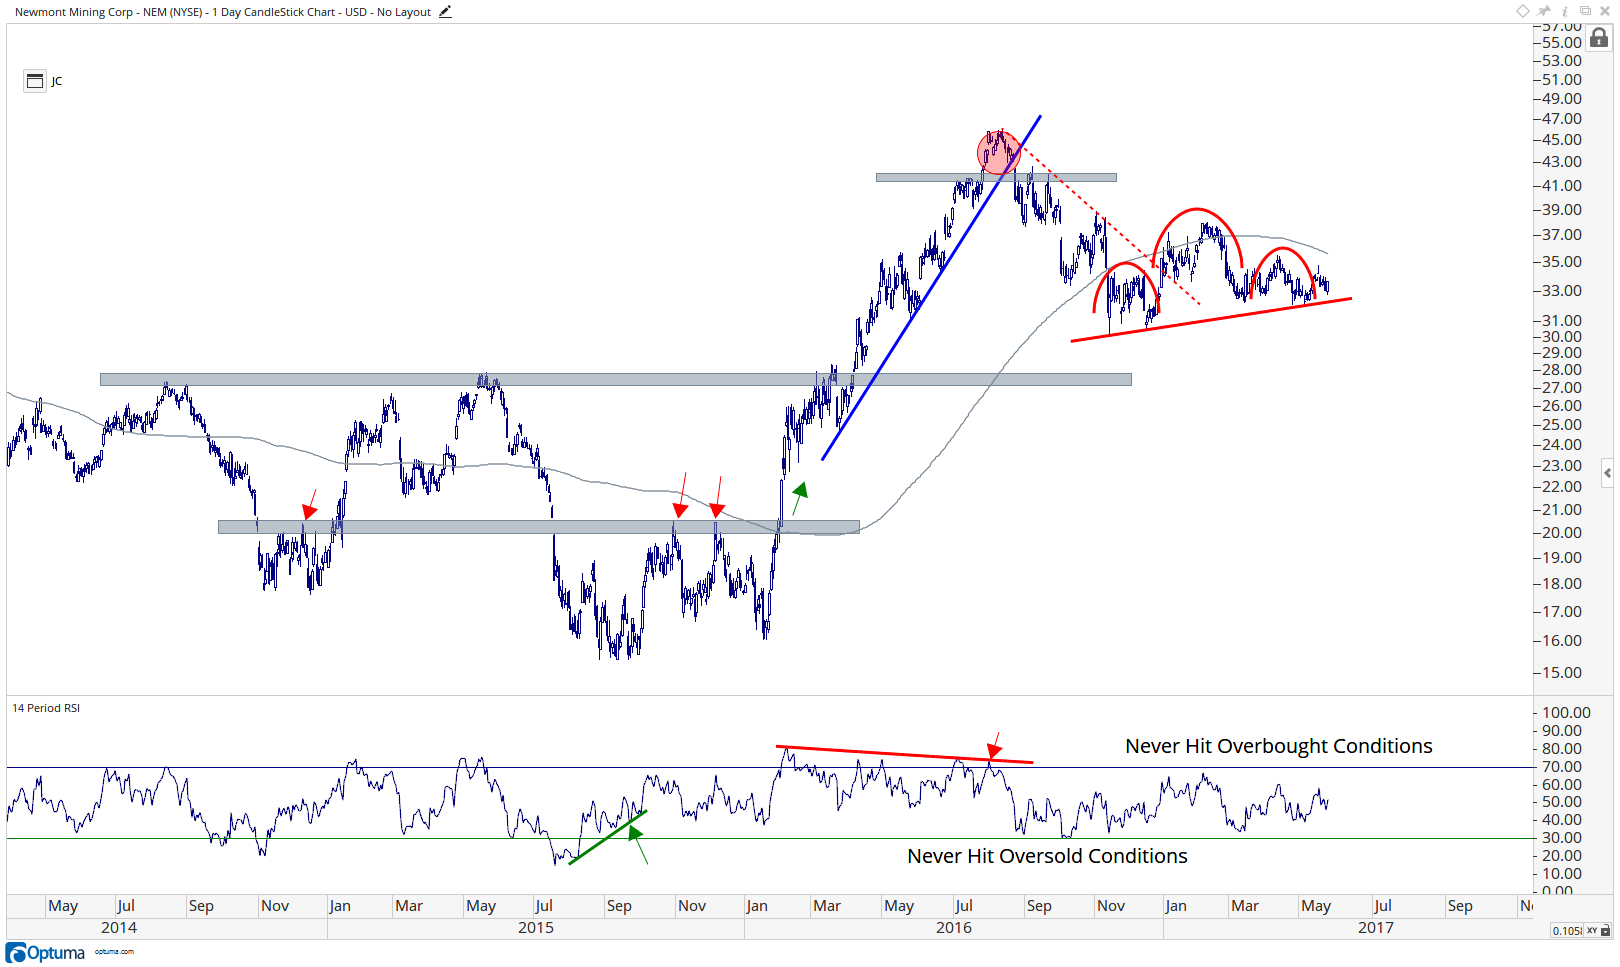The height and width of the screenshot is (967, 1620).
Task: Select the 2016 year label on the time axis
Action: point(954,928)
